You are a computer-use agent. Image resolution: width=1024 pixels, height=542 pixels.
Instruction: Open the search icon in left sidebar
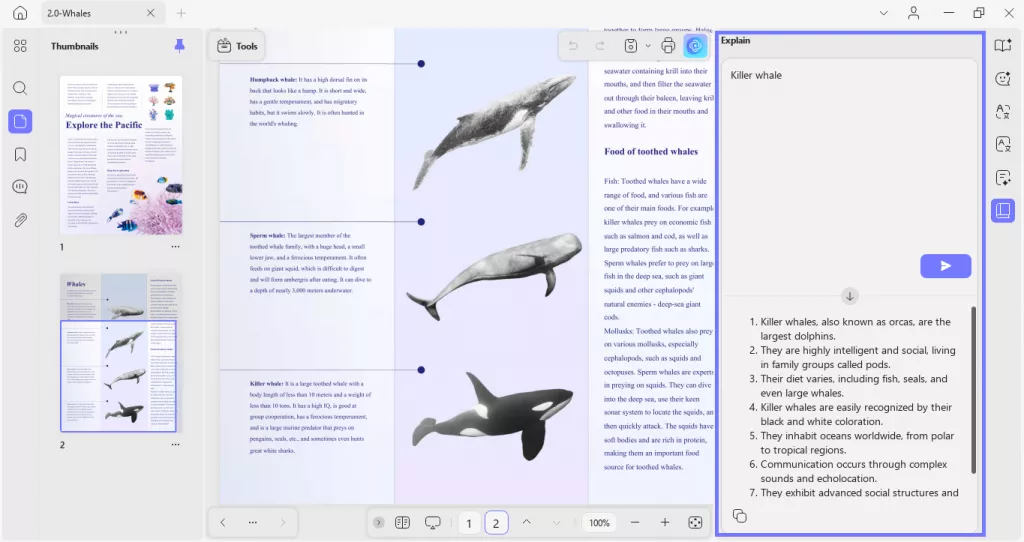click(20, 88)
